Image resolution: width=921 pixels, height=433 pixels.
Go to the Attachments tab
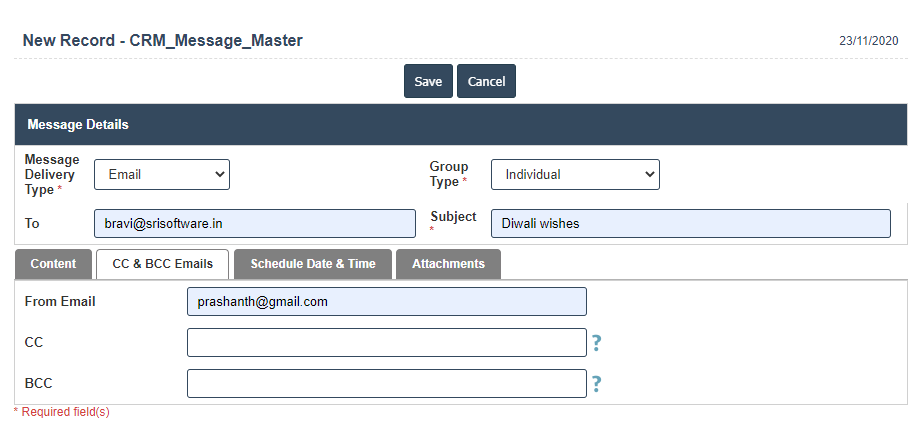pos(448,264)
